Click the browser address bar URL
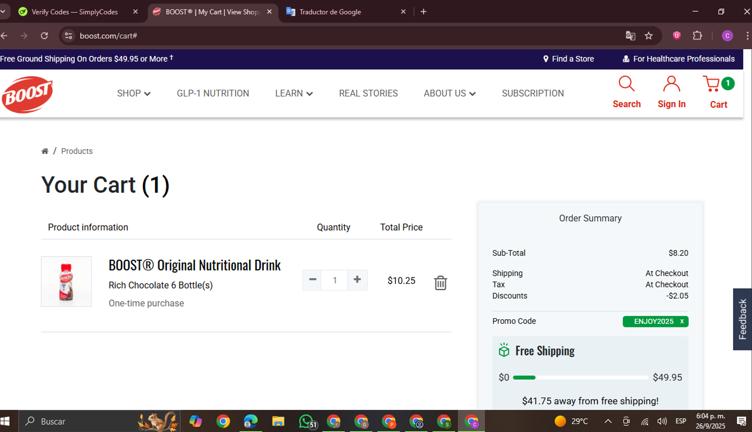Screen dimensions: 752x432 (108, 35)
